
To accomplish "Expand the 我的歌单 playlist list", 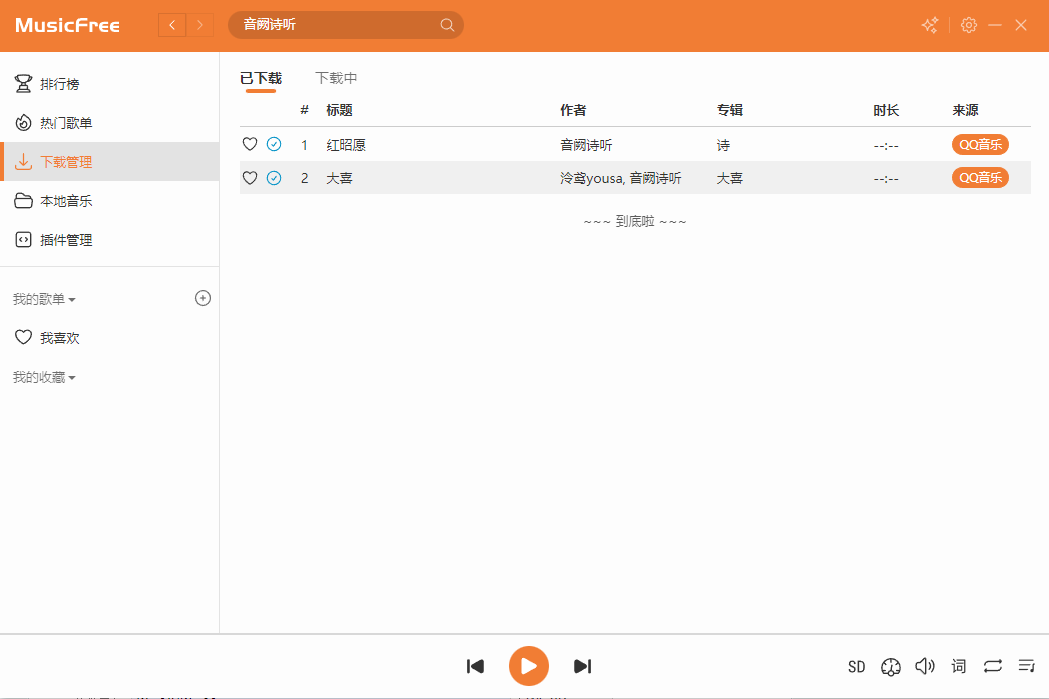I will pos(40,298).
